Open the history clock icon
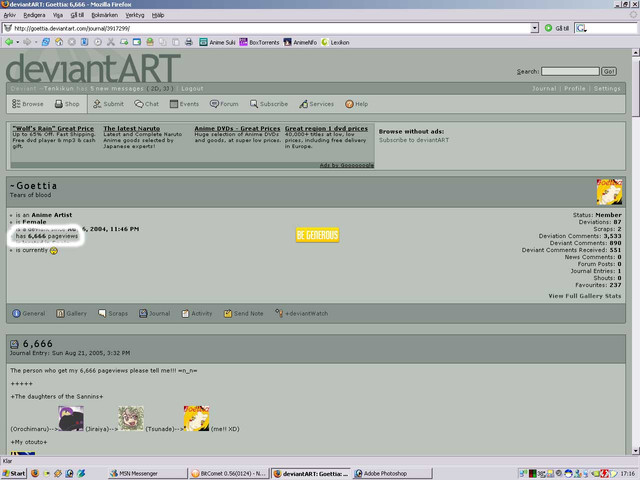Image resolution: width=640 pixels, height=480 pixels. tap(98, 42)
